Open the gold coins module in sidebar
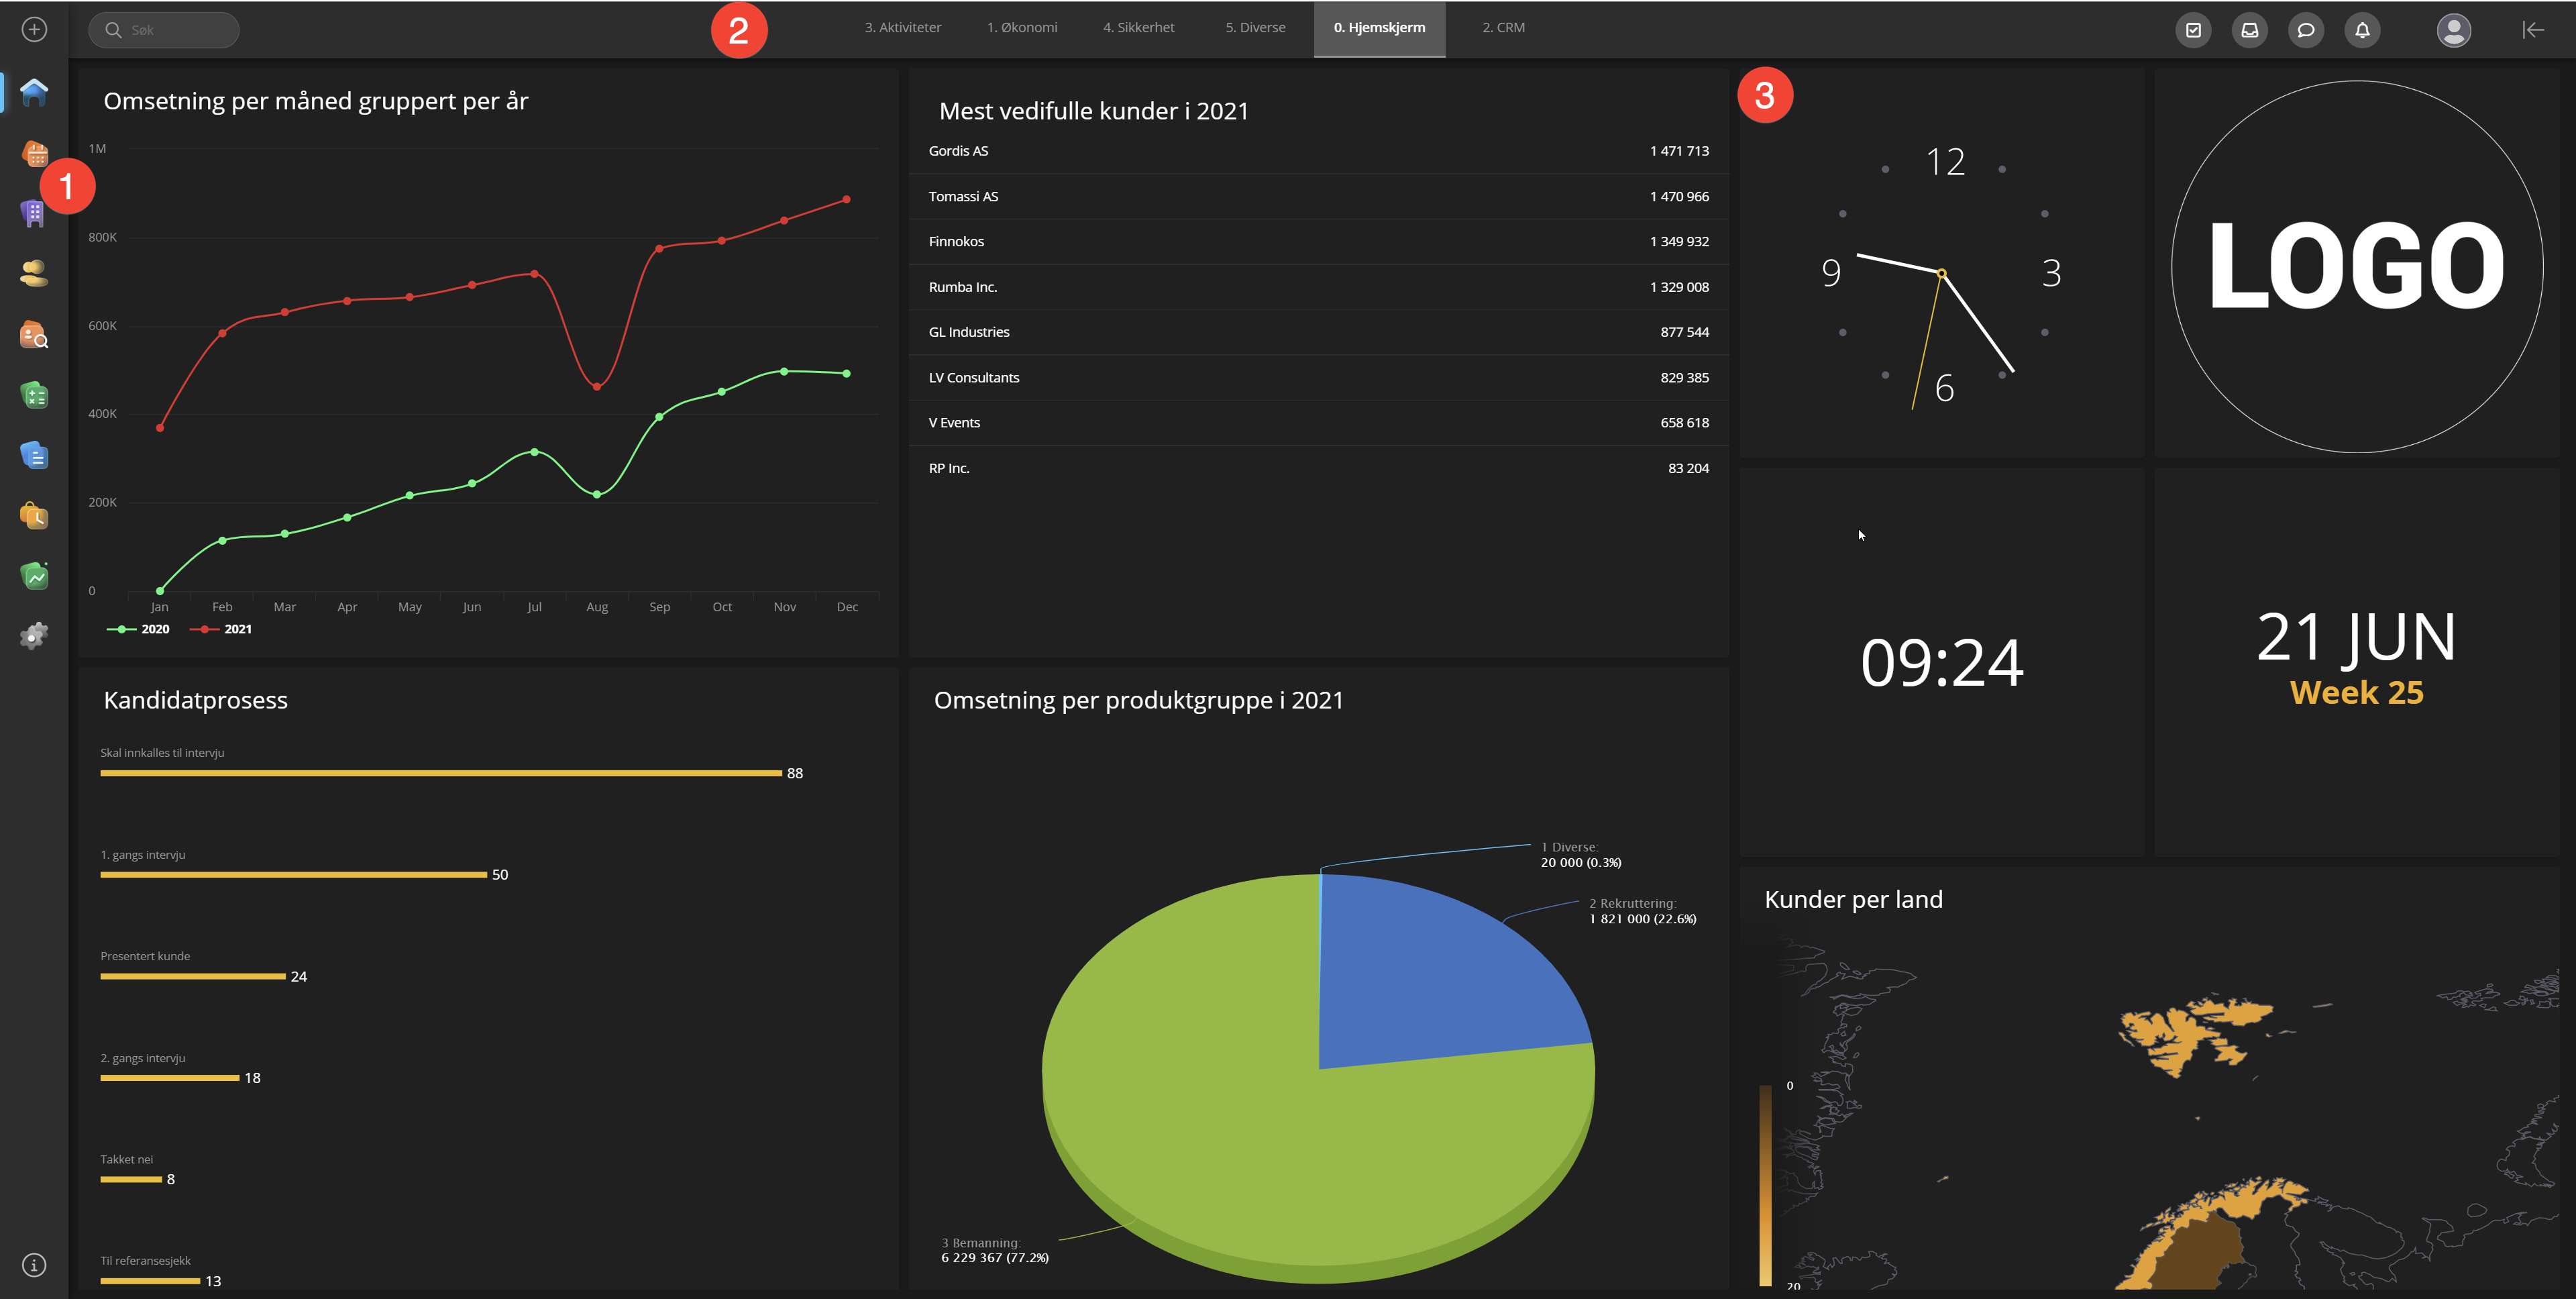Screen dimensions: 2576x1299 coord(34,273)
